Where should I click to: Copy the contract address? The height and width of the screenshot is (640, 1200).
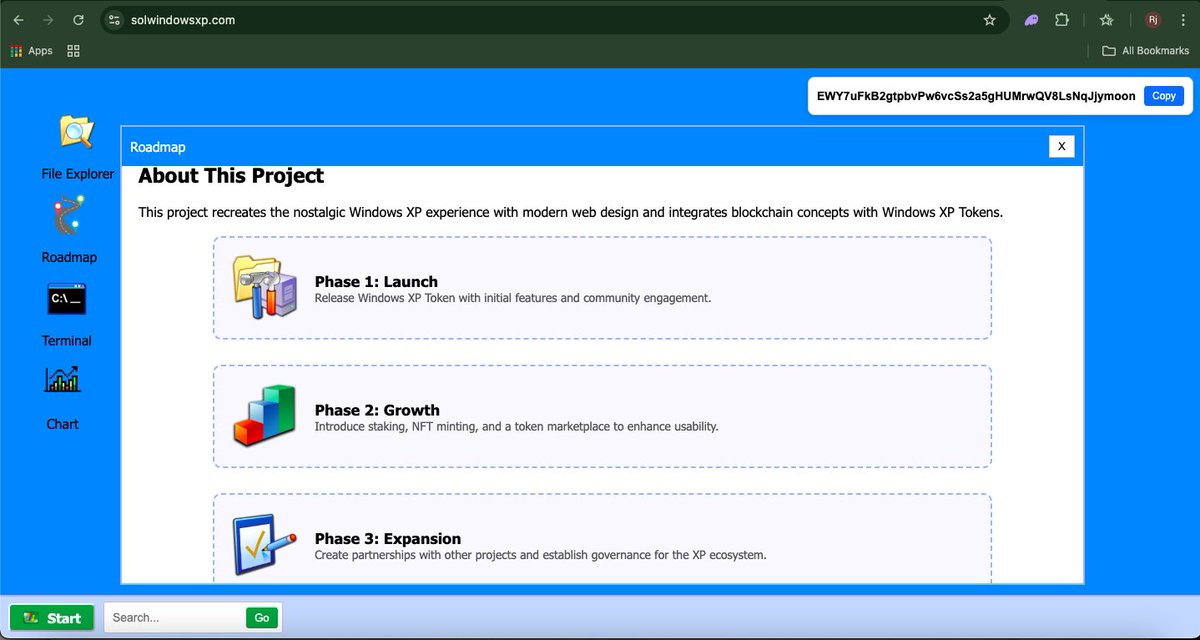coord(1164,96)
